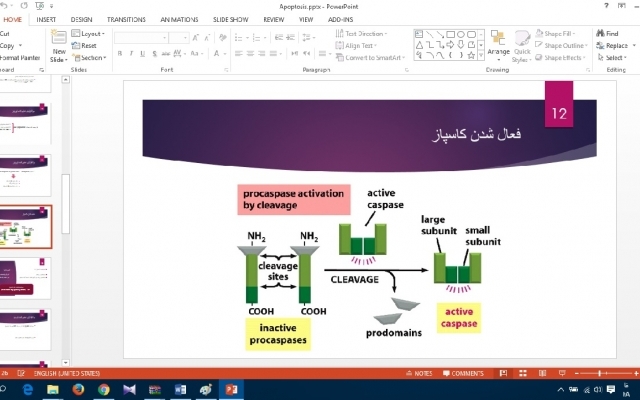Screen dimensions: 640x400
Task: Toggle Center paragraph alignment
Action: 250,53
